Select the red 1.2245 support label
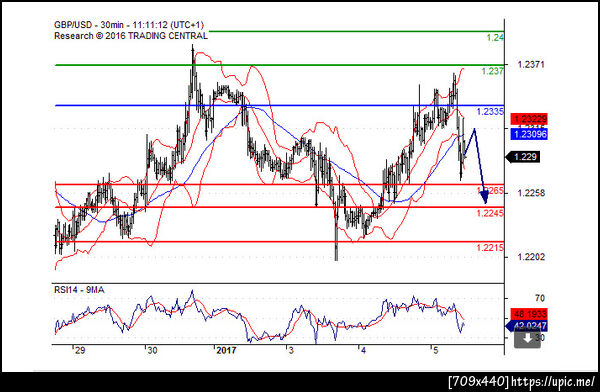This screenshot has height=392, width=600. [490, 213]
